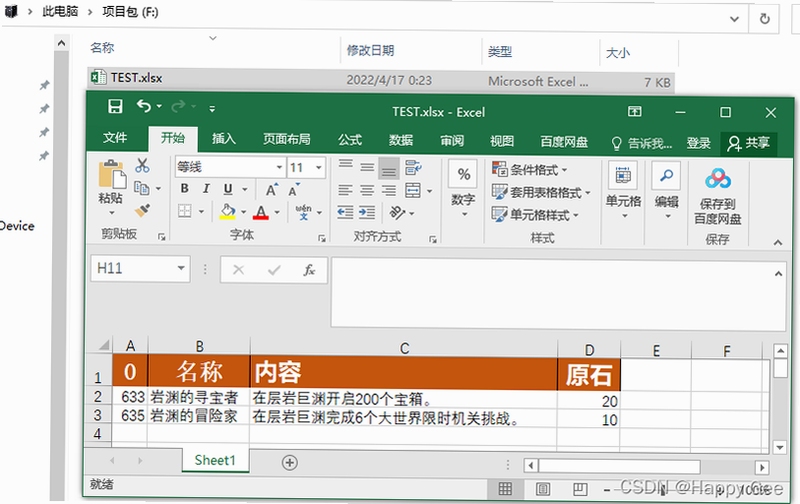Open the Number (数字) format group

tap(463, 188)
